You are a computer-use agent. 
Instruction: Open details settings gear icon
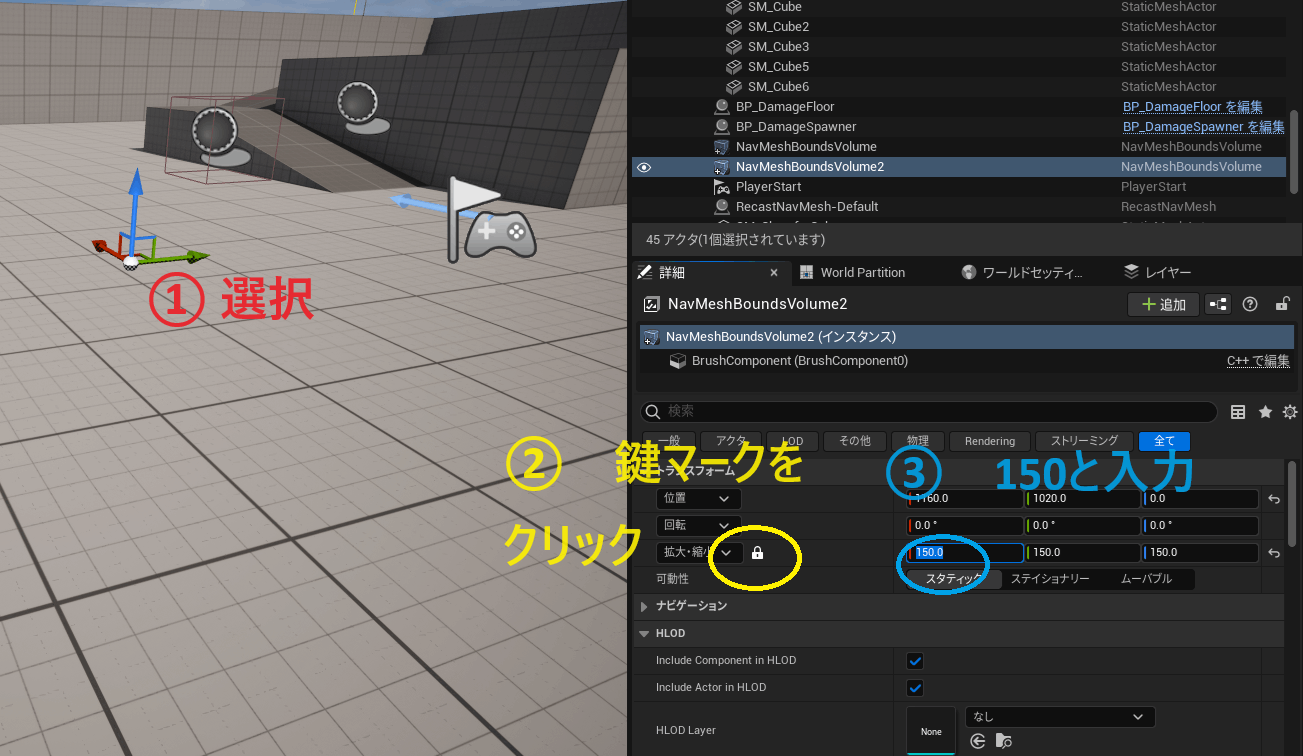click(1290, 412)
